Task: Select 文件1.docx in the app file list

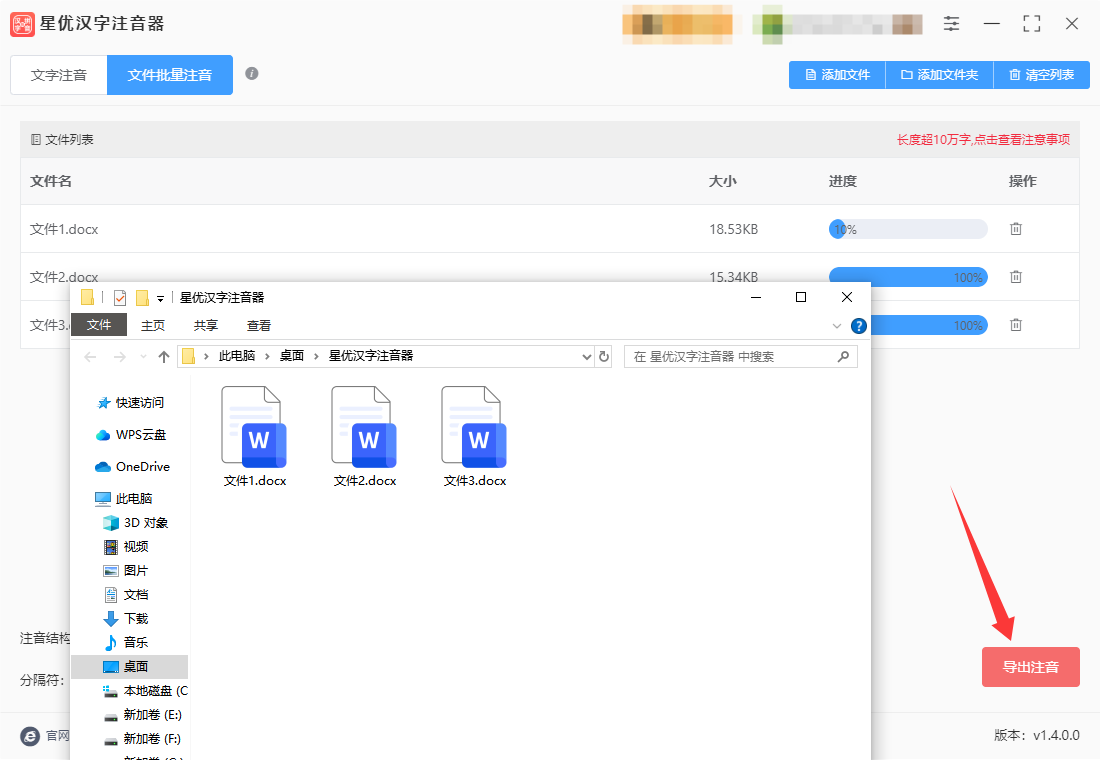Action: 64,229
